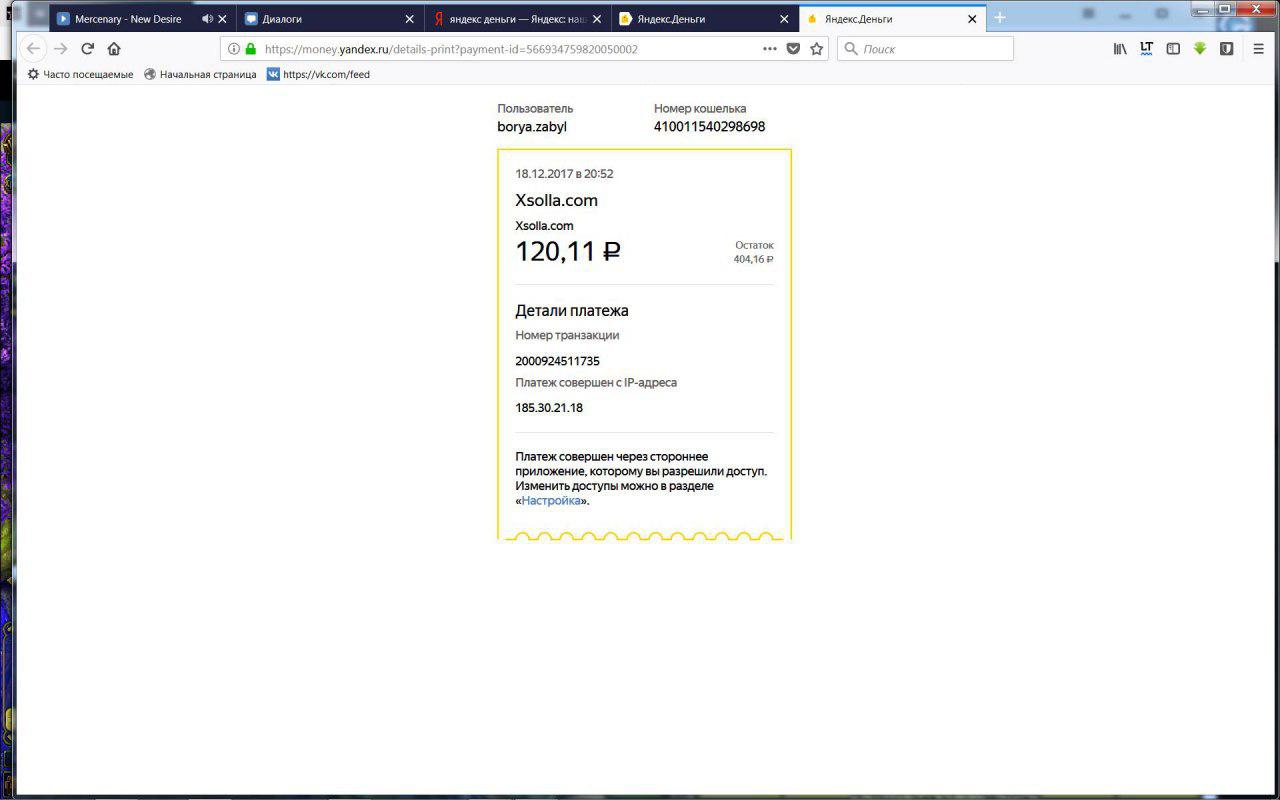
Task: Click the large Xsolla.com heading
Action: click(556, 200)
